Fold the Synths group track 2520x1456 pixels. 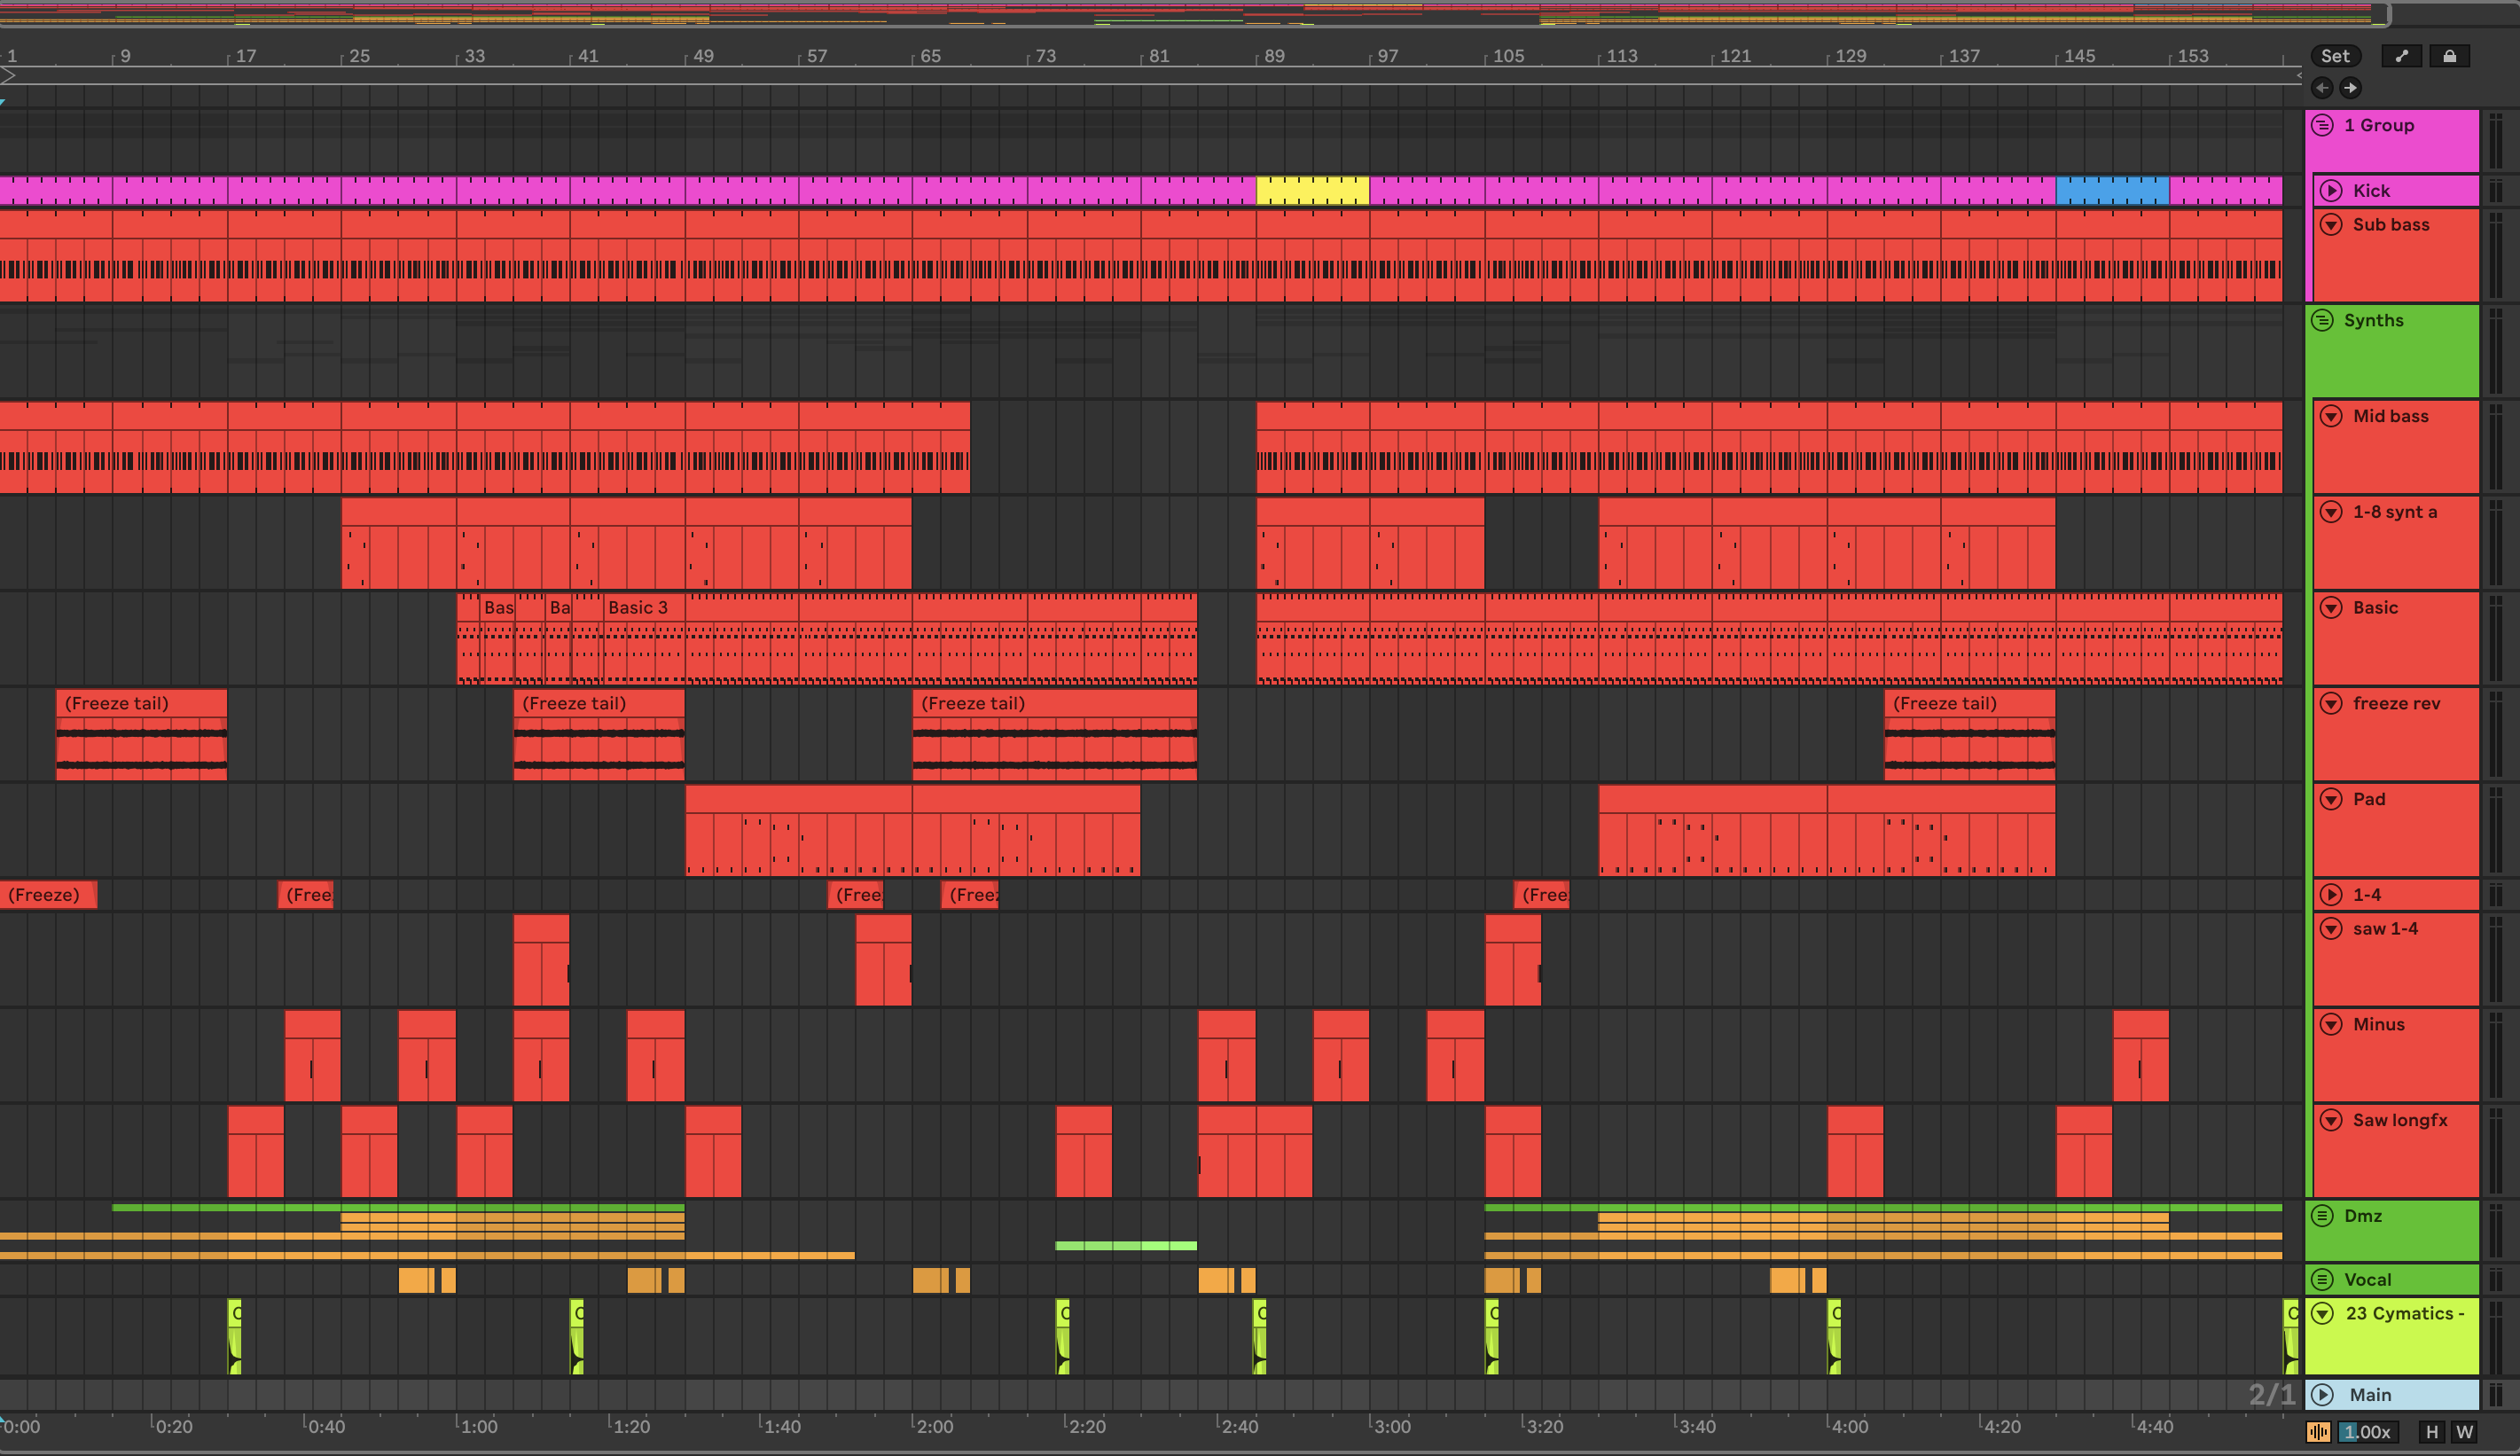point(2323,320)
